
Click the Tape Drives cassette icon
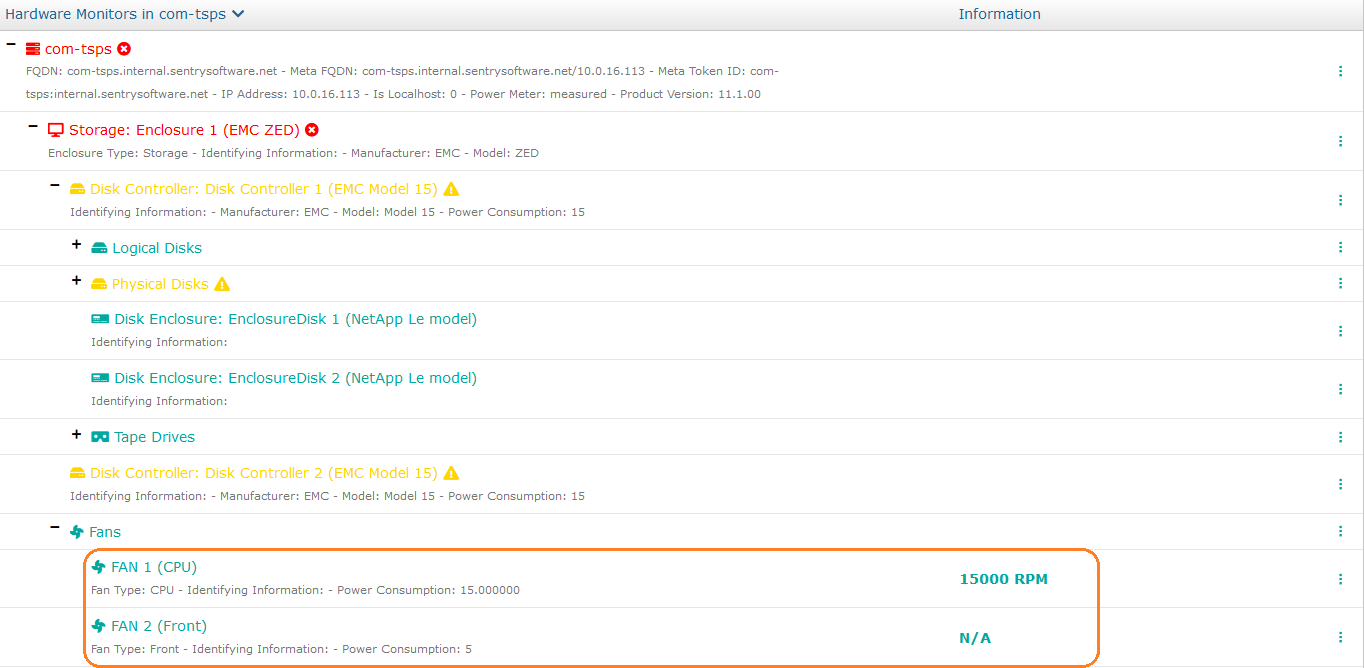point(100,437)
